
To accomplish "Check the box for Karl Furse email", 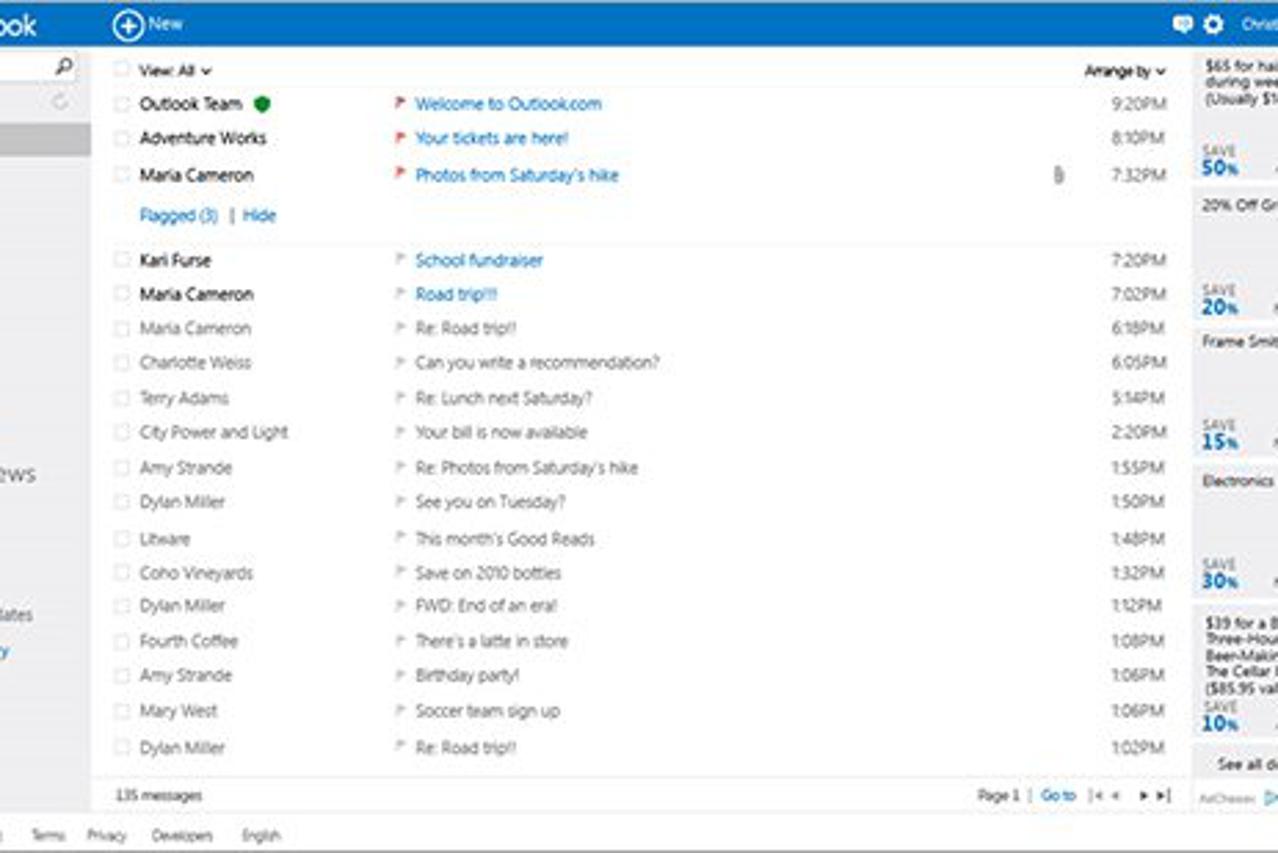I will [121, 260].
